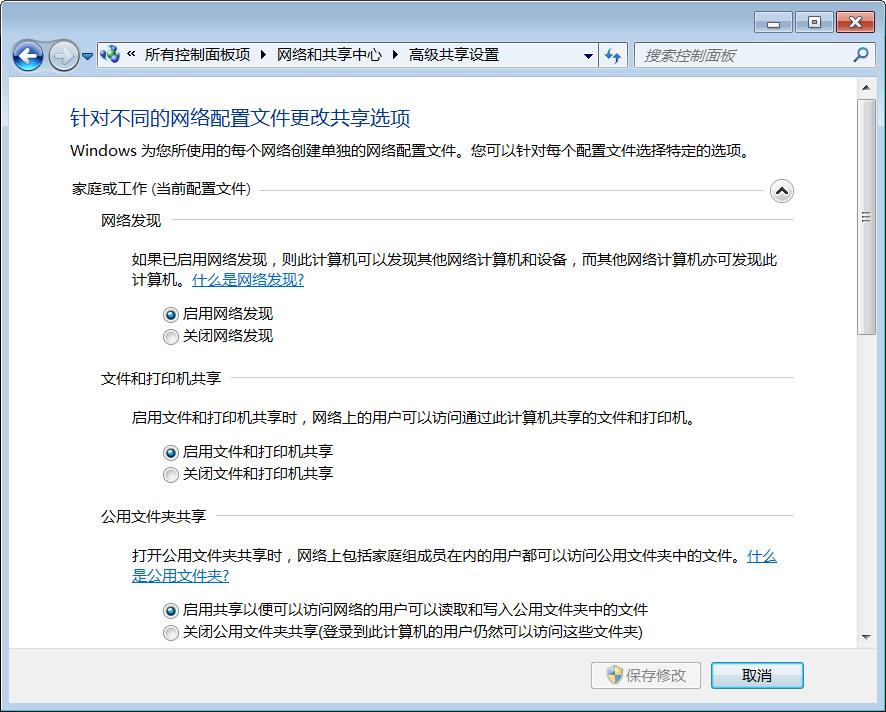
Task: Click the address bar history arrow
Action: point(588,55)
